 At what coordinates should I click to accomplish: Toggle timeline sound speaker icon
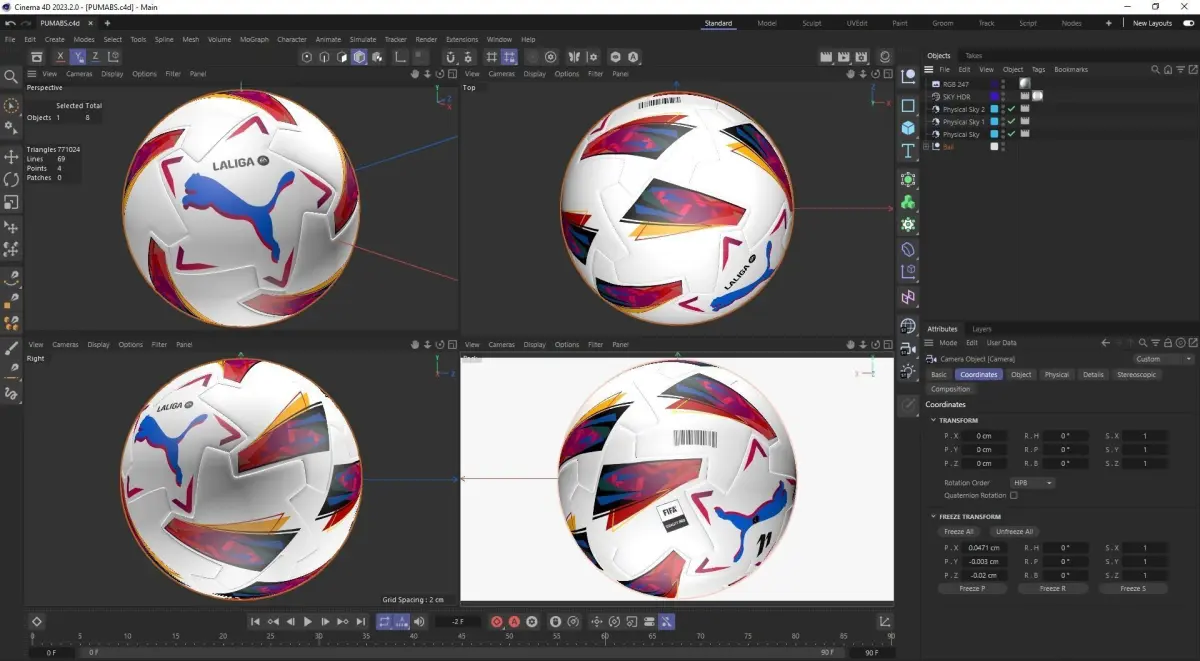tap(419, 622)
